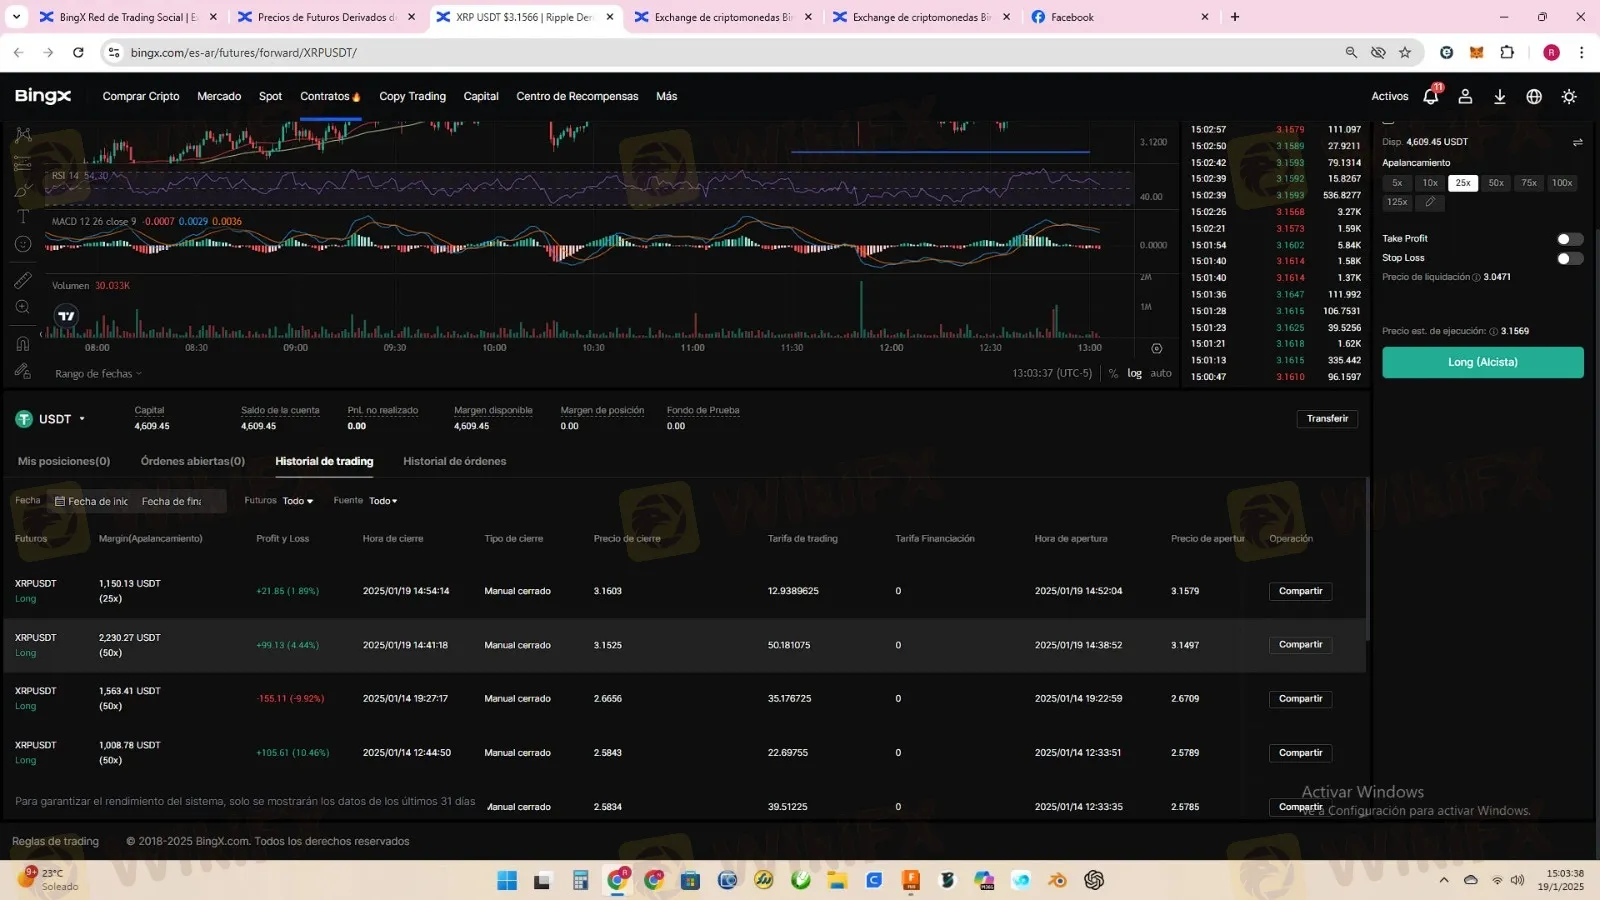Toggle the log scale option
This screenshot has height=900, width=1600.
click(1134, 373)
